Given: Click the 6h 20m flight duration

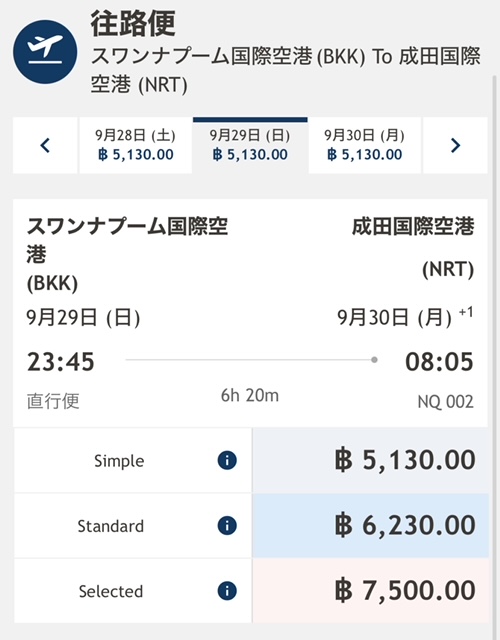Looking at the screenshot, I should point(250,396).
